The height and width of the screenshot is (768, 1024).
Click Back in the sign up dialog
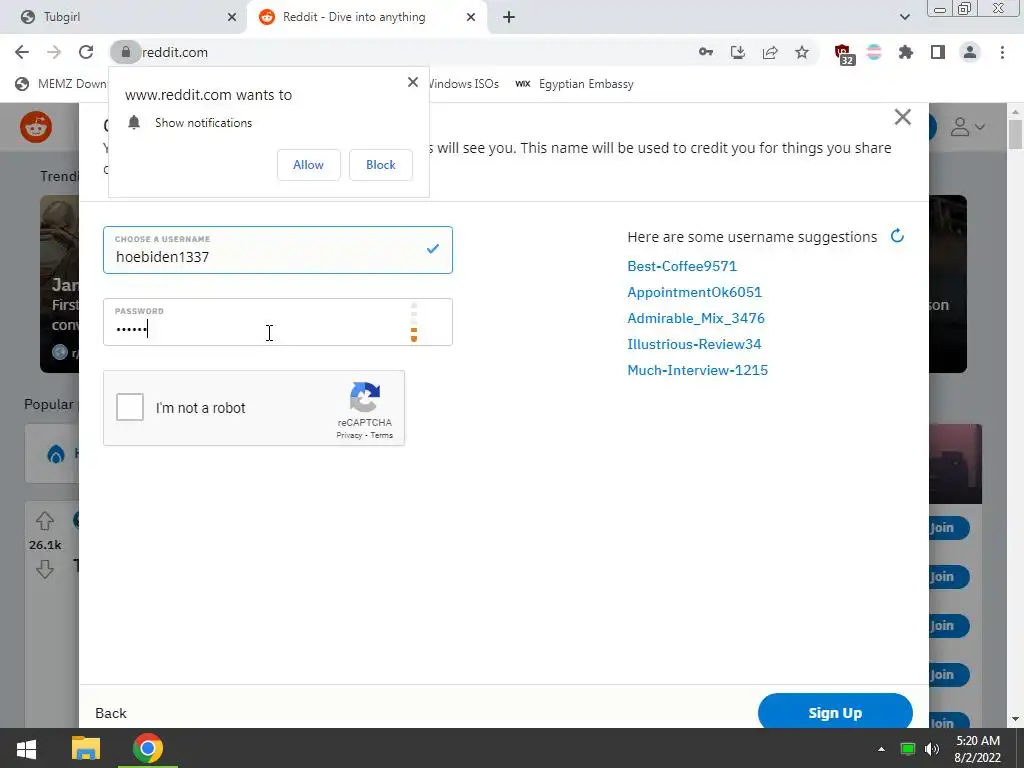(x=111, y=713)
